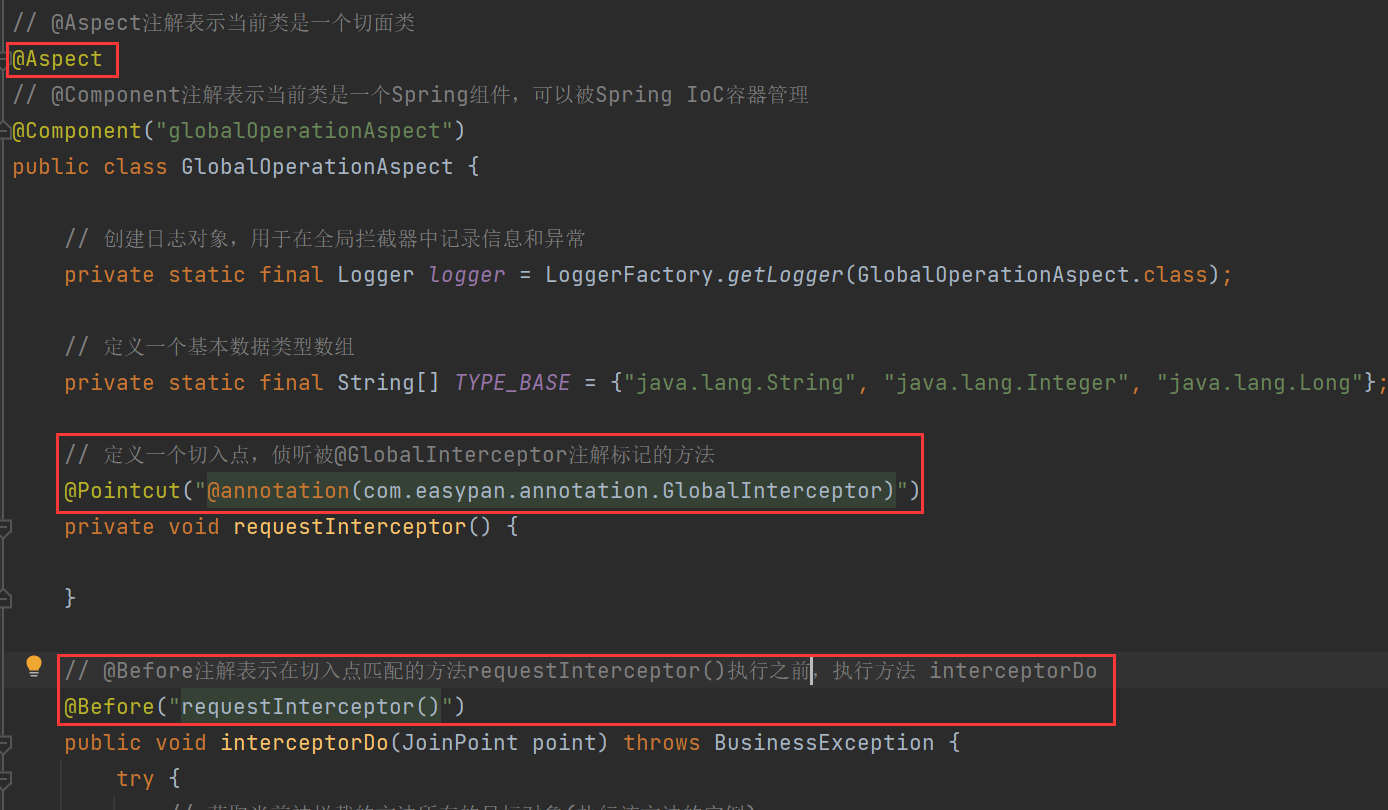1388x810 pixels.
Task: Collapse the interceptorDo method fold marker
Action: tap(5, 743)
